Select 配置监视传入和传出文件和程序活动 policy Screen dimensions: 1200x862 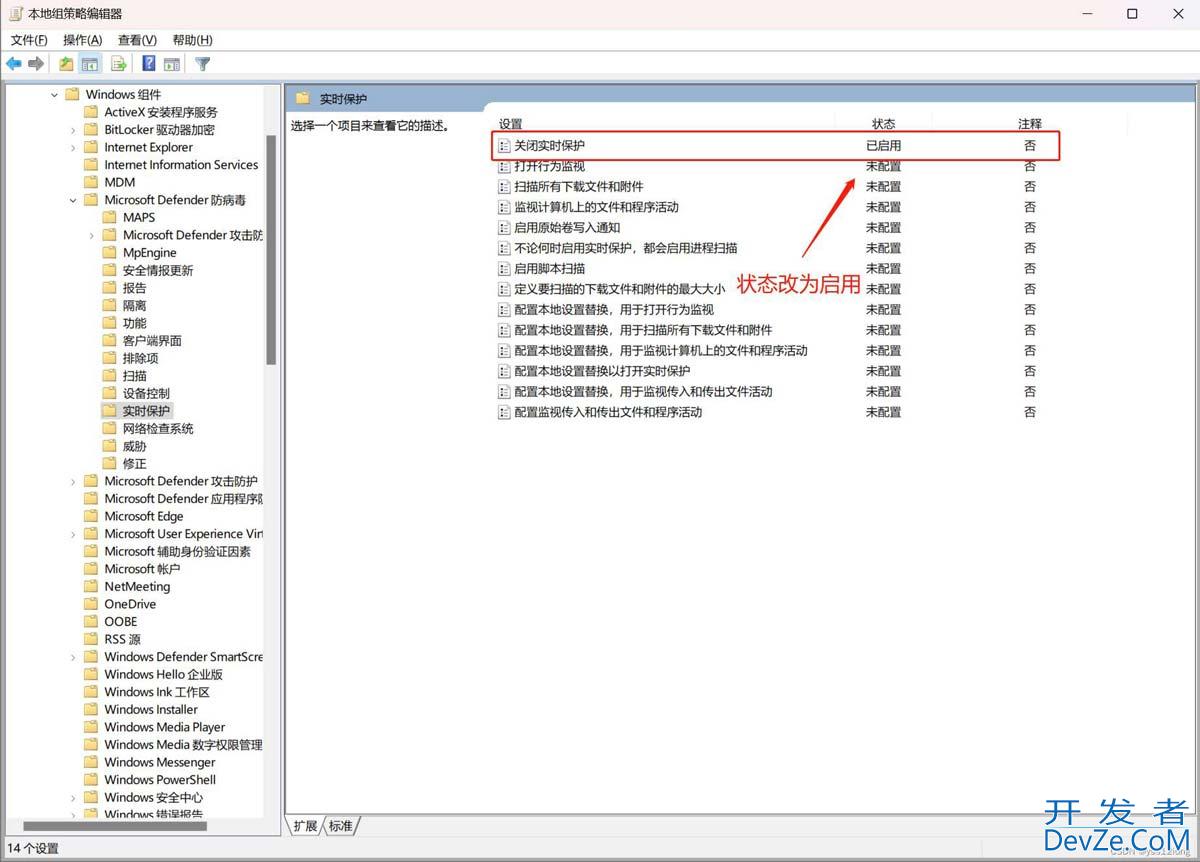(608, 412)
